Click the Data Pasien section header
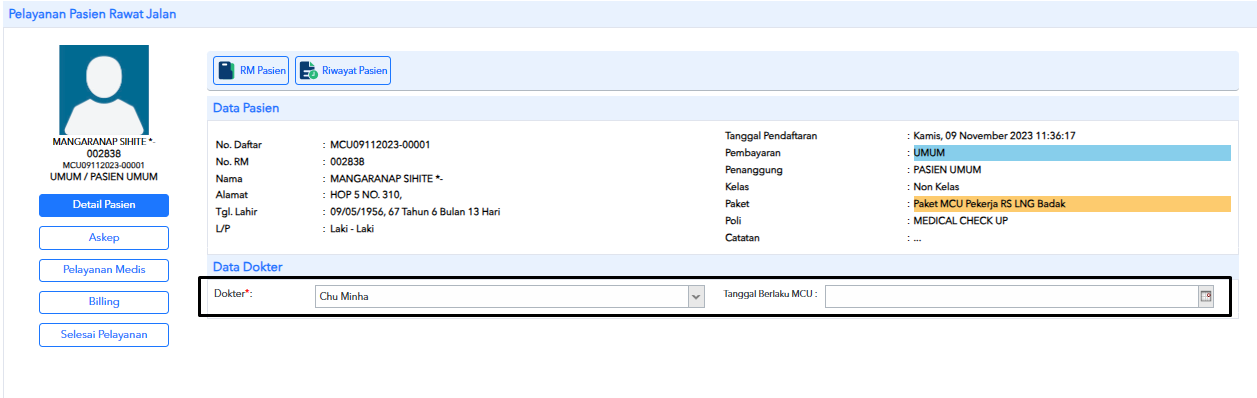Viewport: 1257px width, 398px height. (246, 108)
